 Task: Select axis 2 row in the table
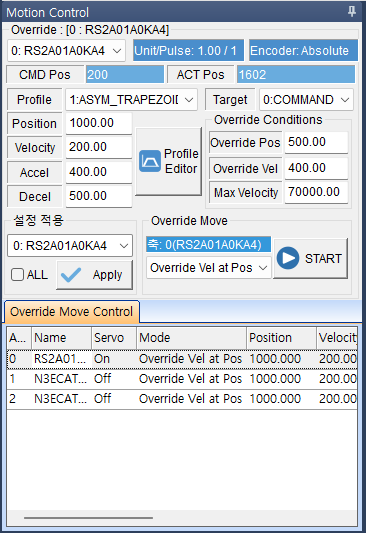pos(182,399)
